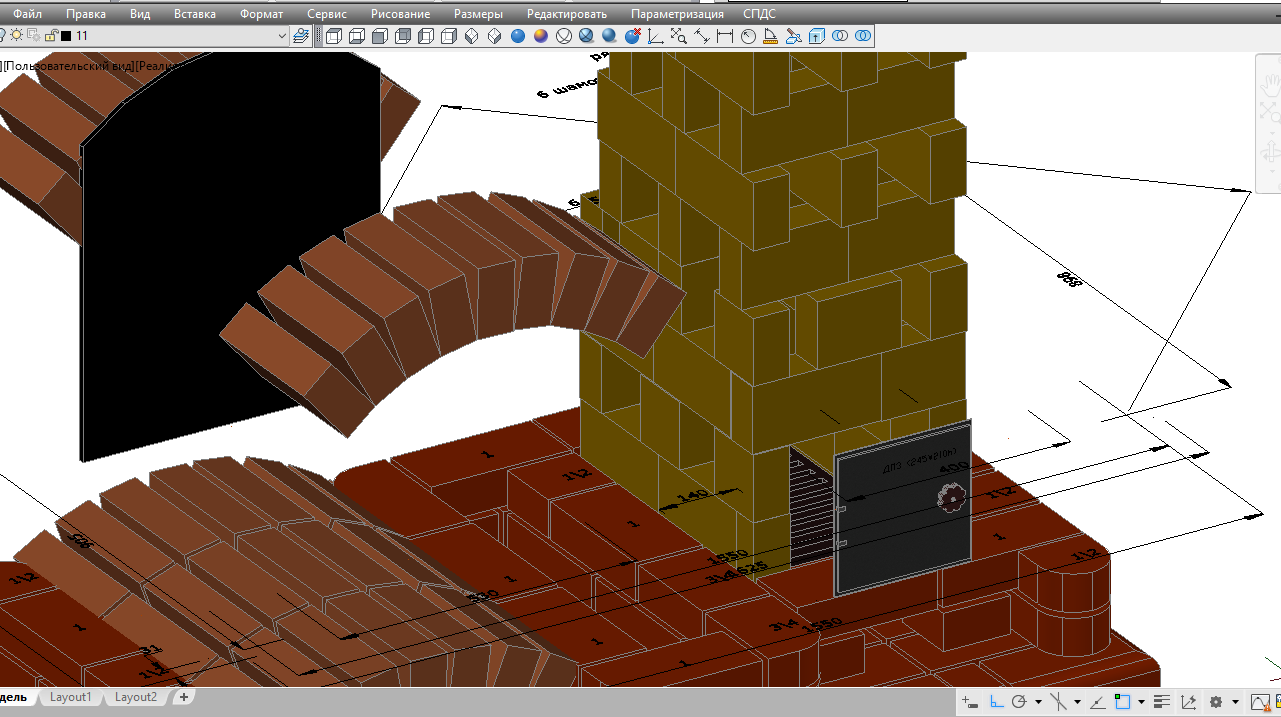The image size is (1281, 717).
Task: Click the measure ruler triangle icon
Action: pyautogui.click(x=771, y=36)
